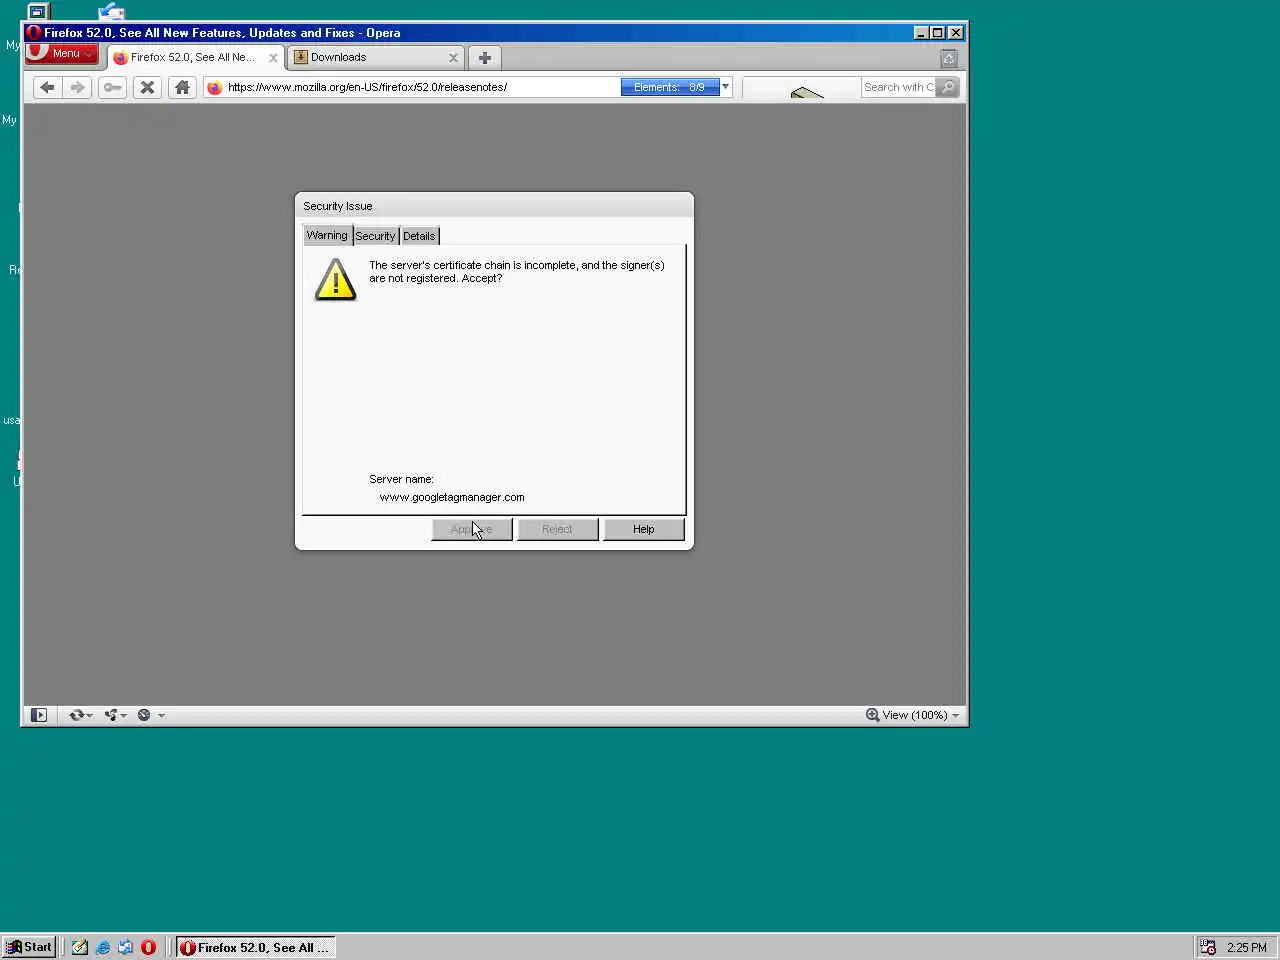This screenshot has height=960, width=1280.
Task: Click the zoom magnifier icon in status bar
Action: [x=872, y=715]
